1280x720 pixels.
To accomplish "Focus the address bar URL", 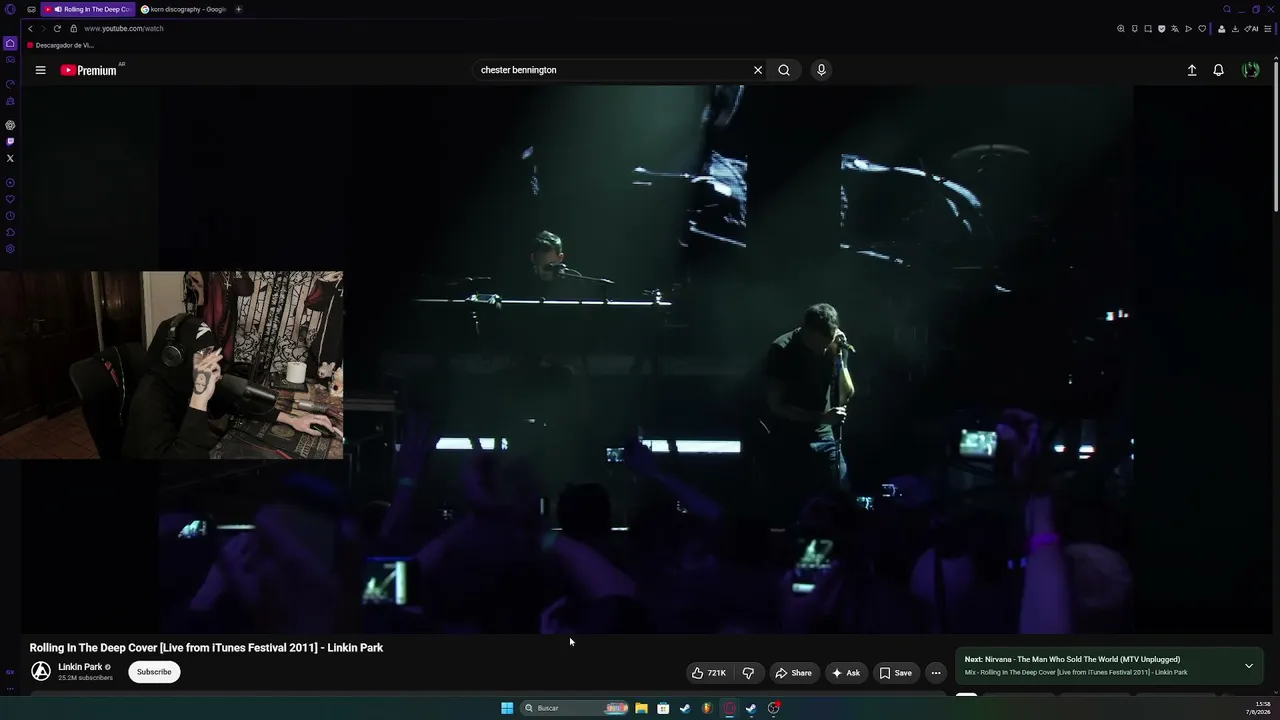I will point(124,28).
